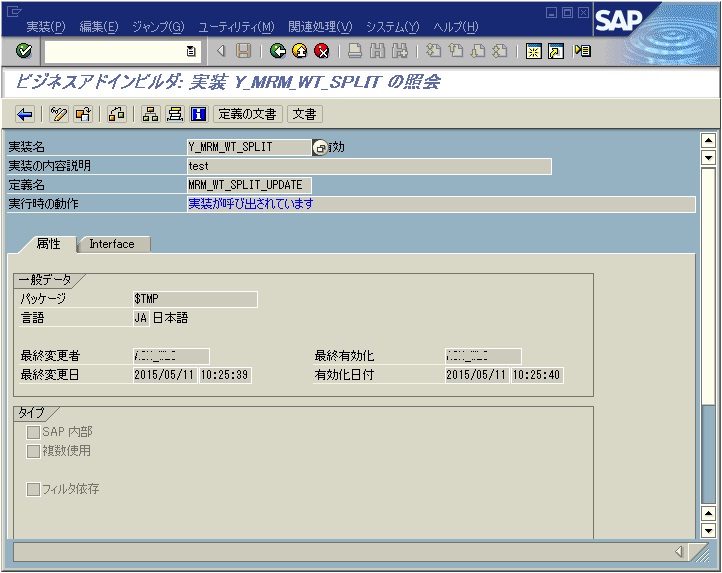Click the blue left arrow navigation icon
The image size is (722, 573).
tap(25, 114)
